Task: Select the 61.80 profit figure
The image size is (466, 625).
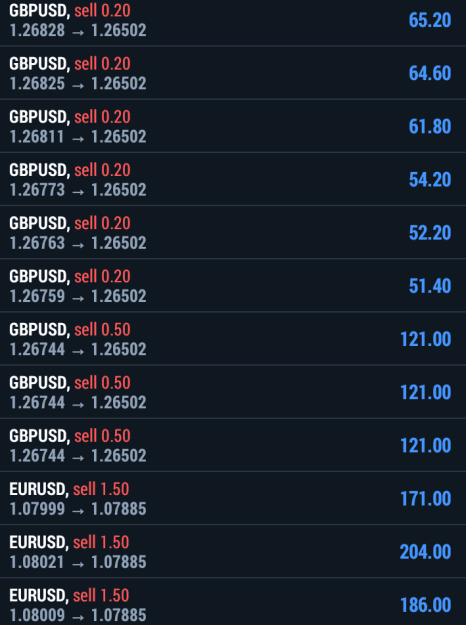Action: (x=430, y=126)
